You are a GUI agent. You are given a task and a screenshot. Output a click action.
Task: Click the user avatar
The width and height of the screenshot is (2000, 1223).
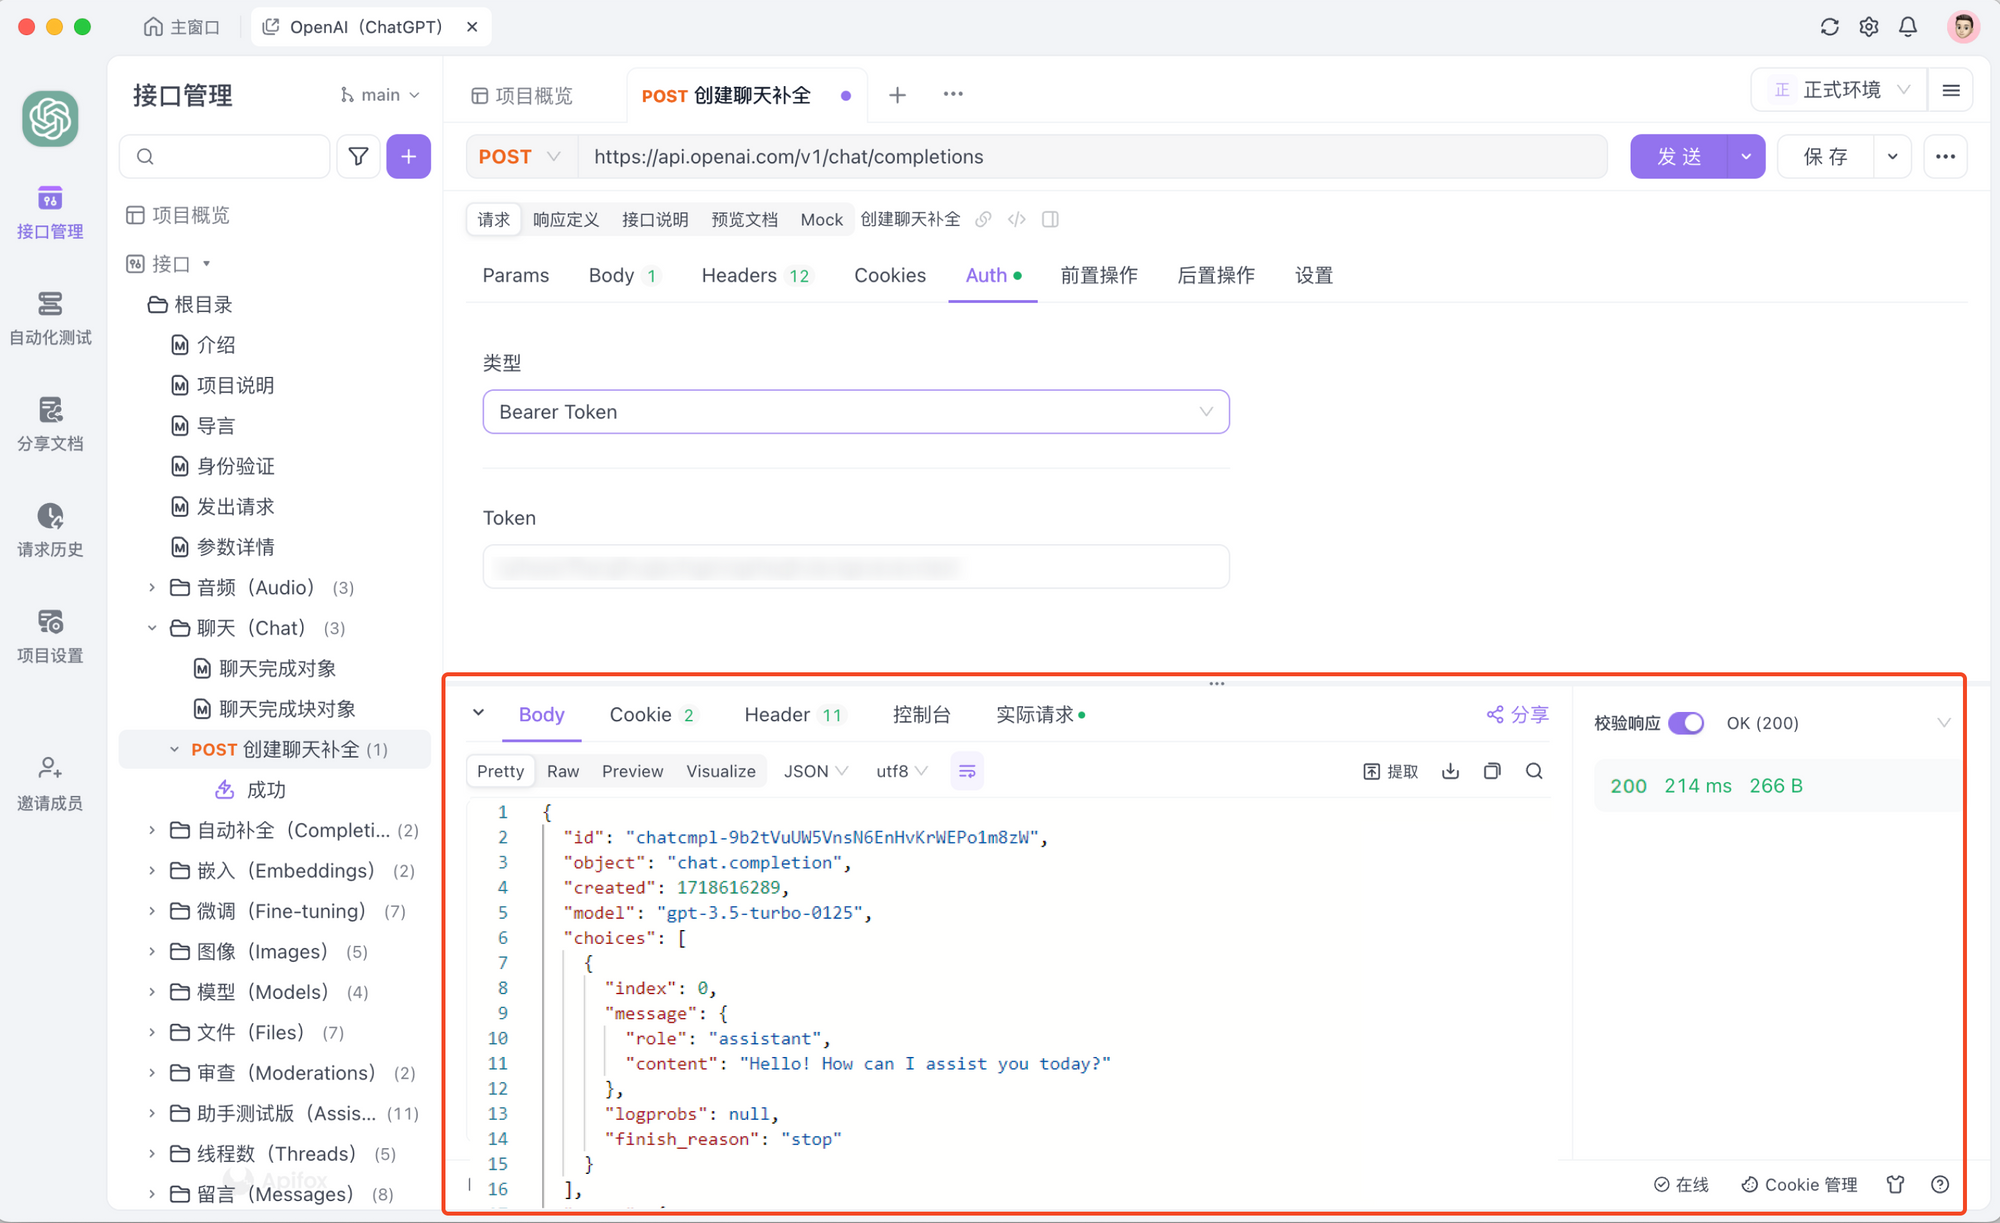coord(1963,27)
